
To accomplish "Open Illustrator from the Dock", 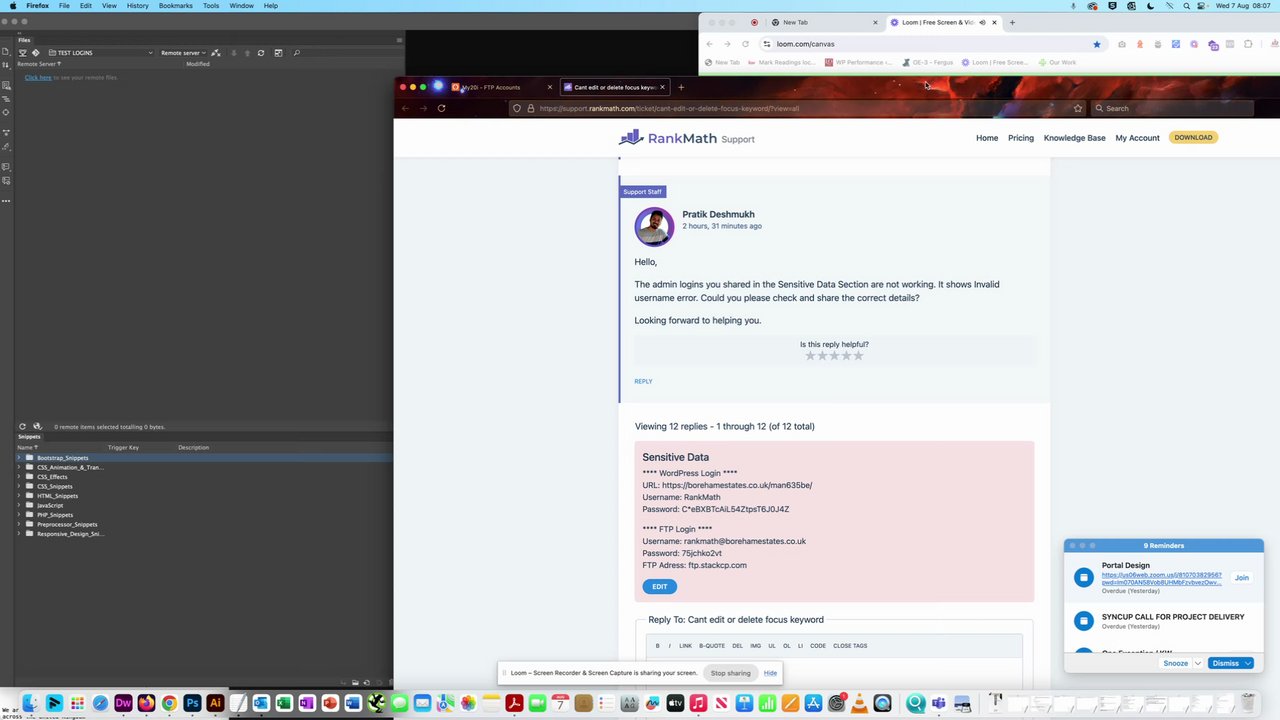I will (x=215, y=704).
